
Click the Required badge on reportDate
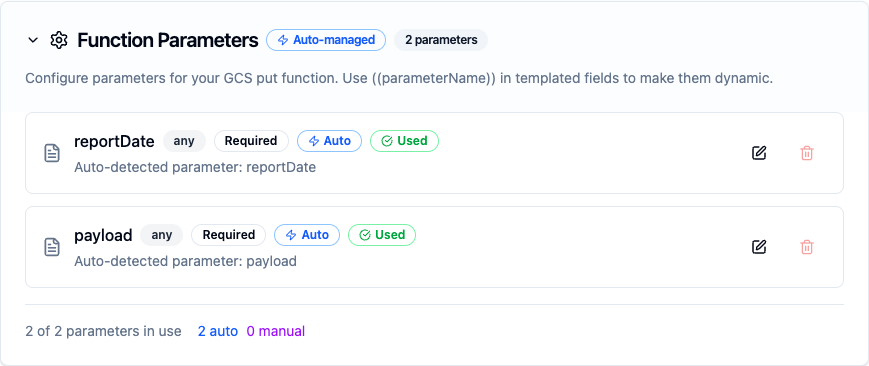251,141
